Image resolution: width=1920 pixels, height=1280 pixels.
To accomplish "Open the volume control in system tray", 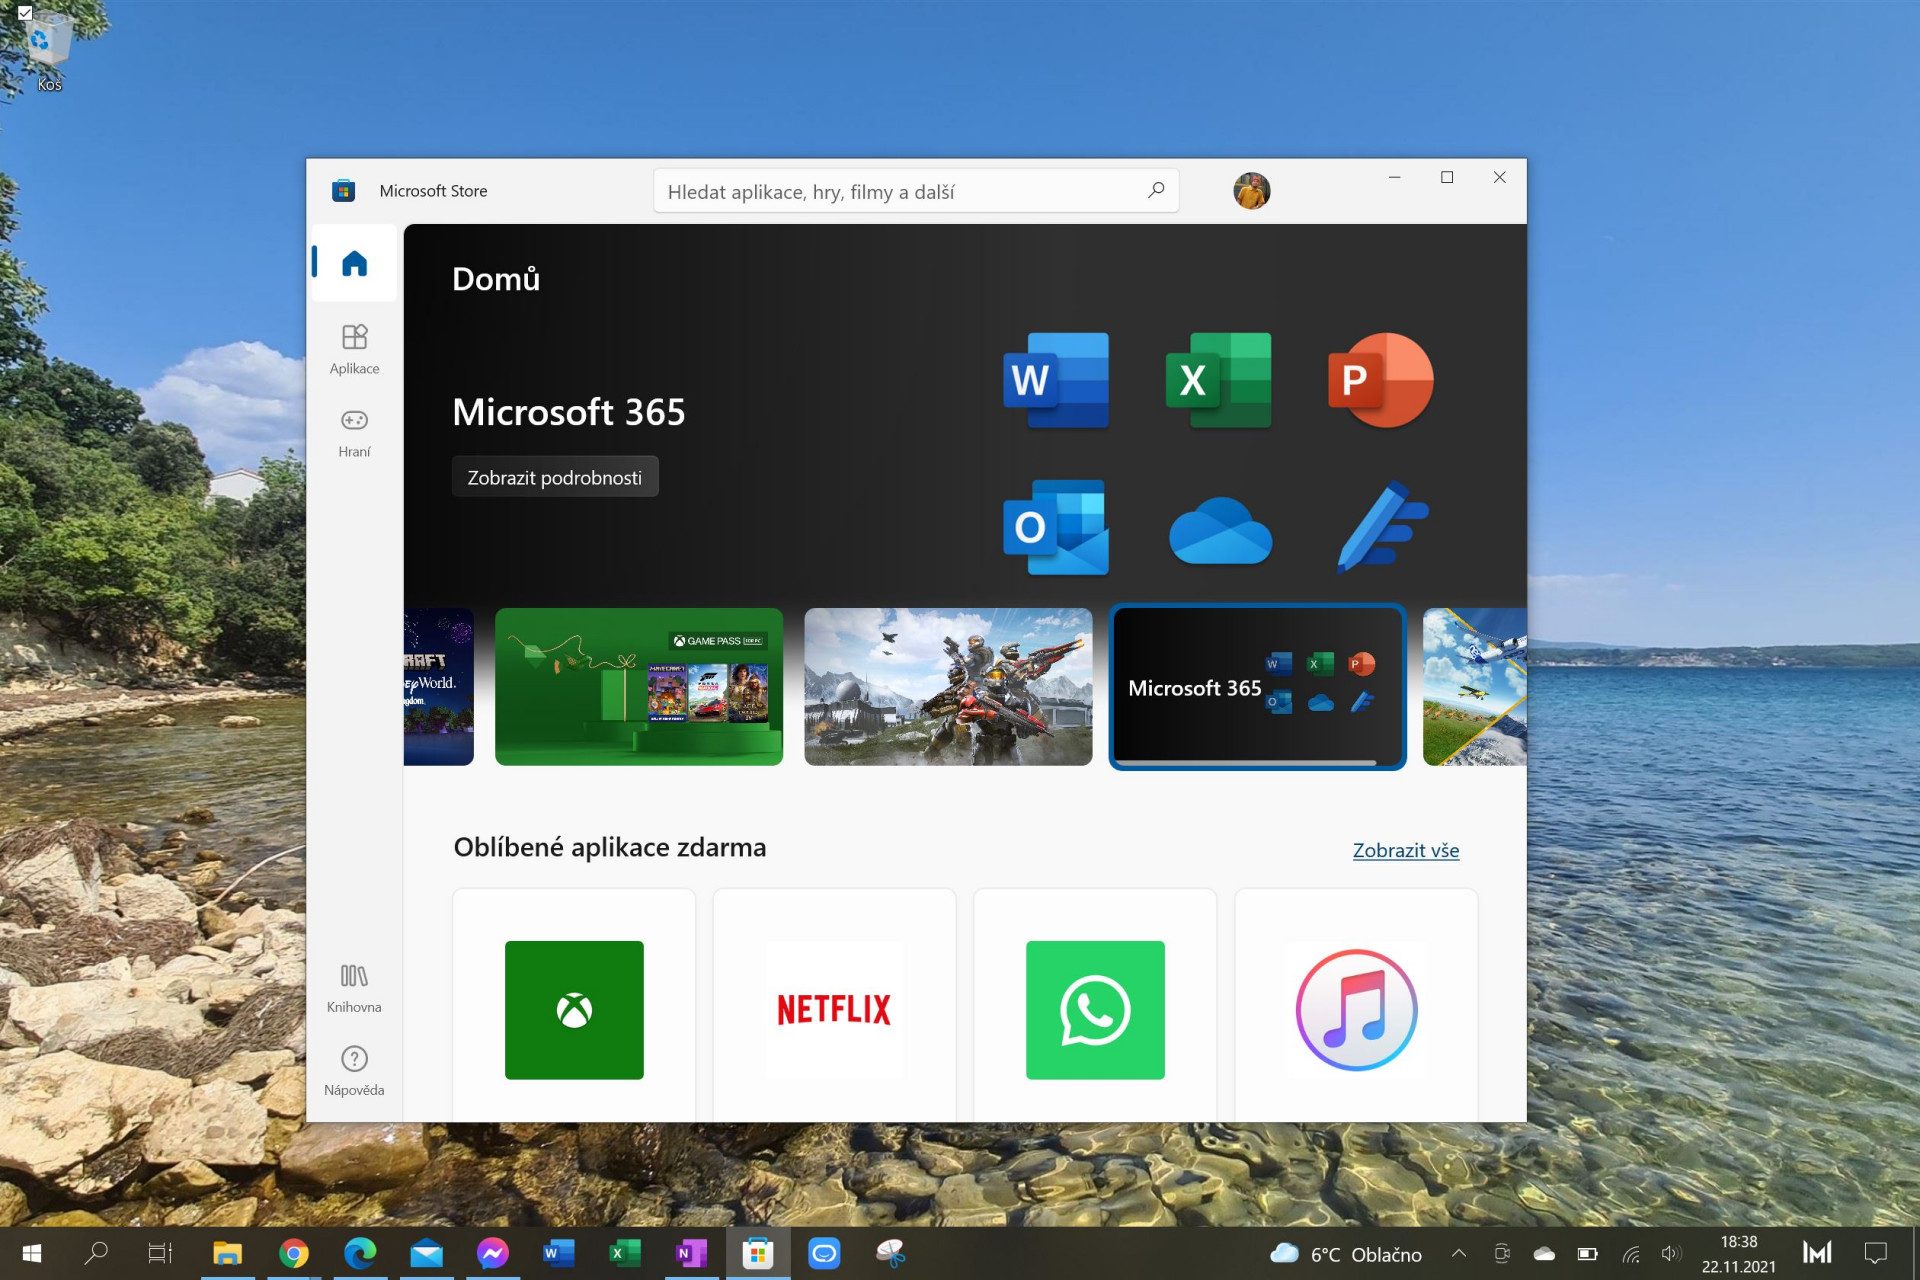I will coord(1671,1253).
